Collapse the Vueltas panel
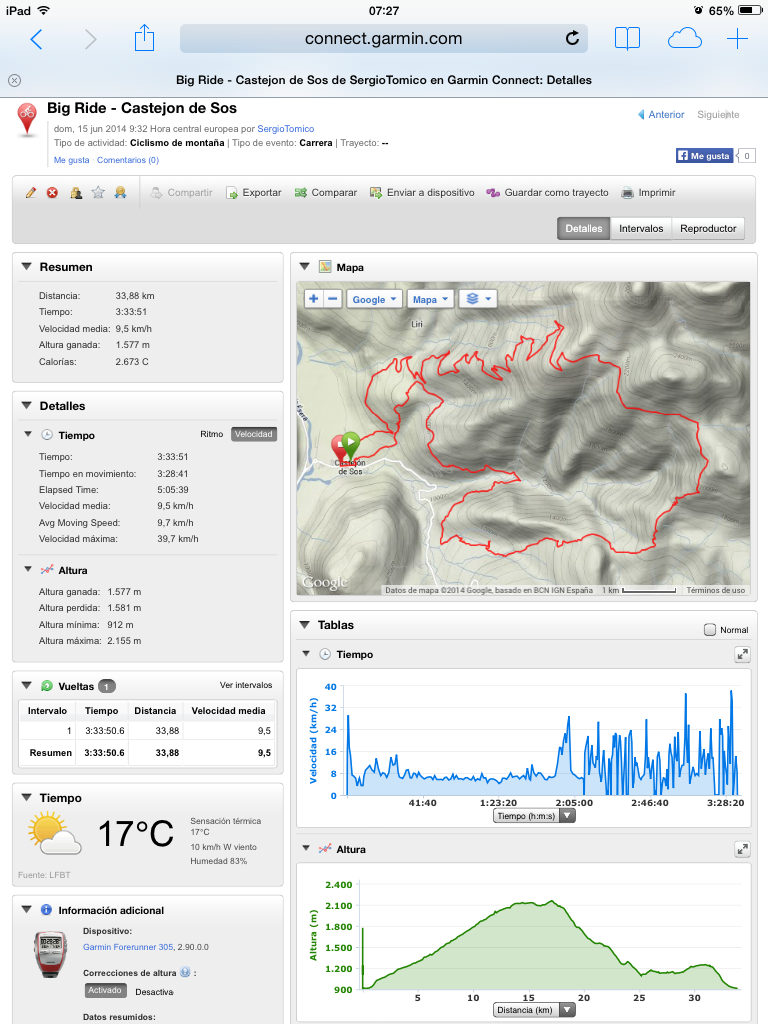Screen dimensions: 768x1024 (27, 686)
